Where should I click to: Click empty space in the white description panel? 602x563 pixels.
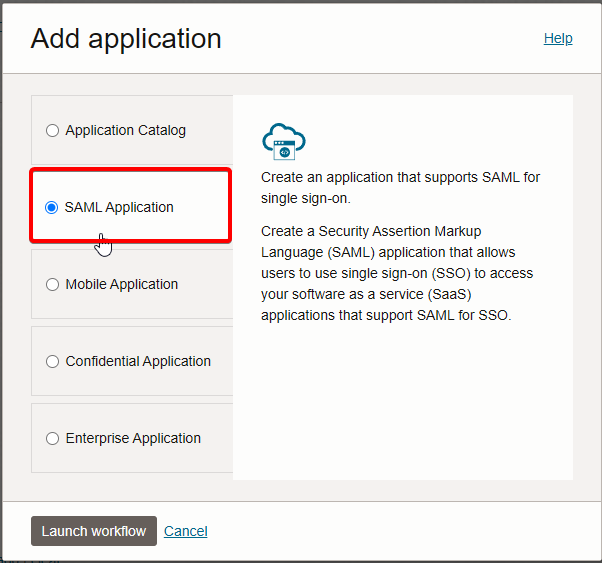[x=402, y=403]
